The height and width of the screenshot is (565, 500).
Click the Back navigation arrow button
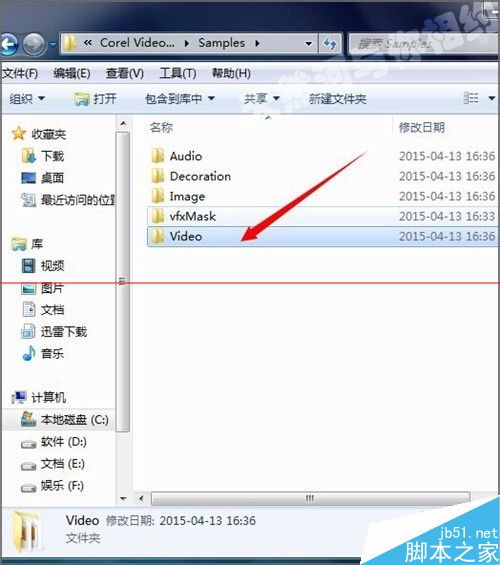click(9, 45)
